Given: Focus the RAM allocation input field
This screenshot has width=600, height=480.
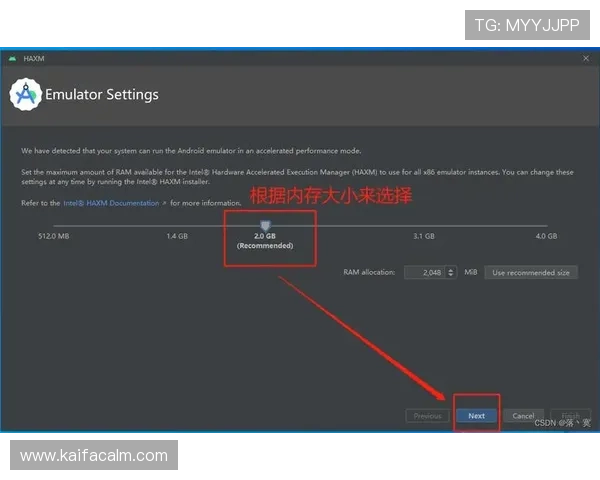Looking at the screenshot, I should pyautogui.click(x=423, y=272).
